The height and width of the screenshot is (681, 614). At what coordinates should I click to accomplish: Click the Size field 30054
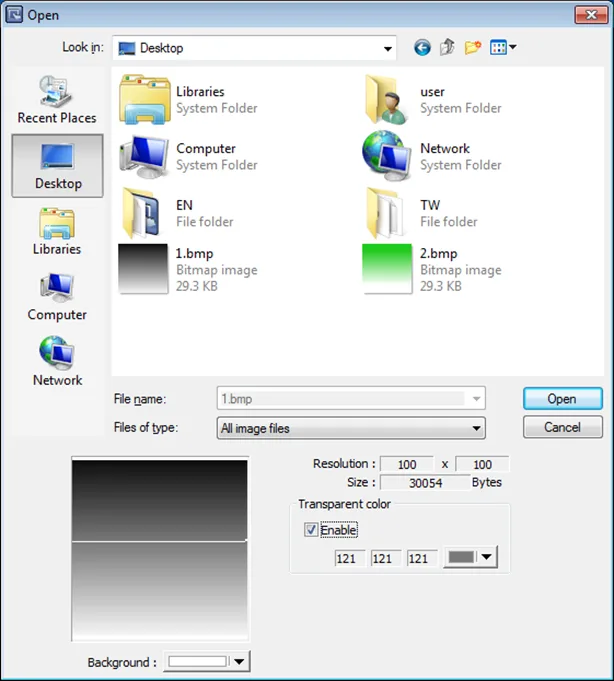pyautogui.click(x=425, y=483)
